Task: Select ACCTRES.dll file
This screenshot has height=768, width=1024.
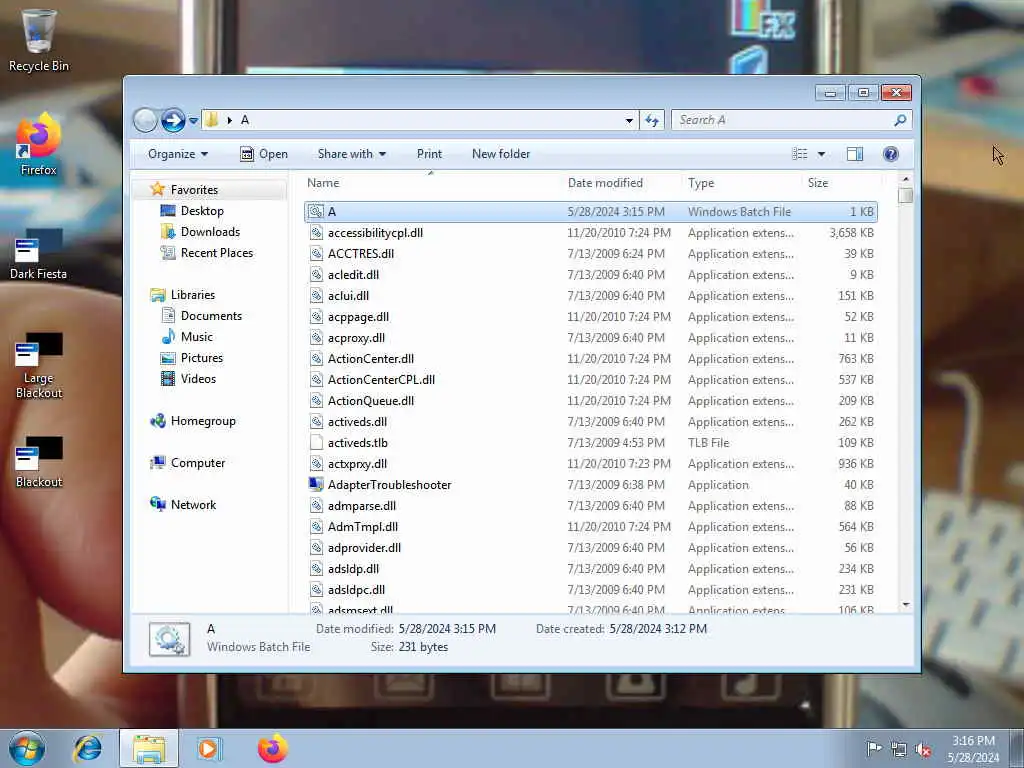Action: point(590,254)
